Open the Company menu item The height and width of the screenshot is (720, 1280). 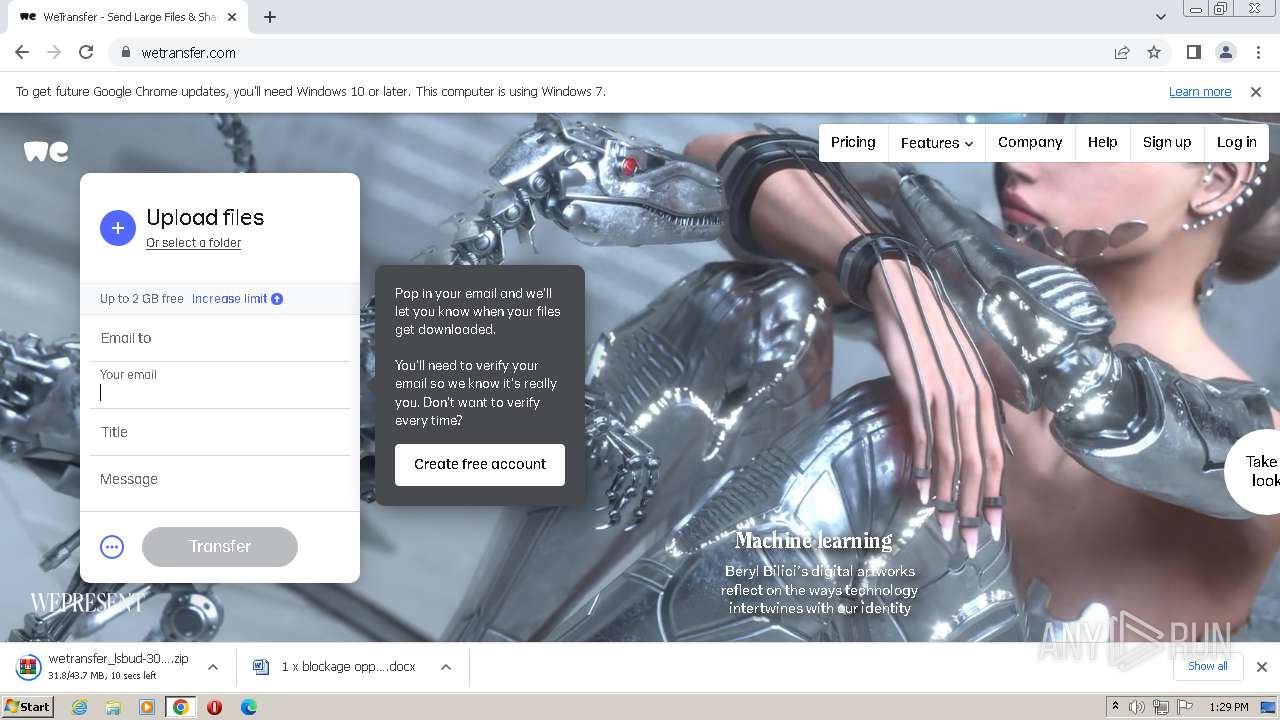(x=1030, y=142)
